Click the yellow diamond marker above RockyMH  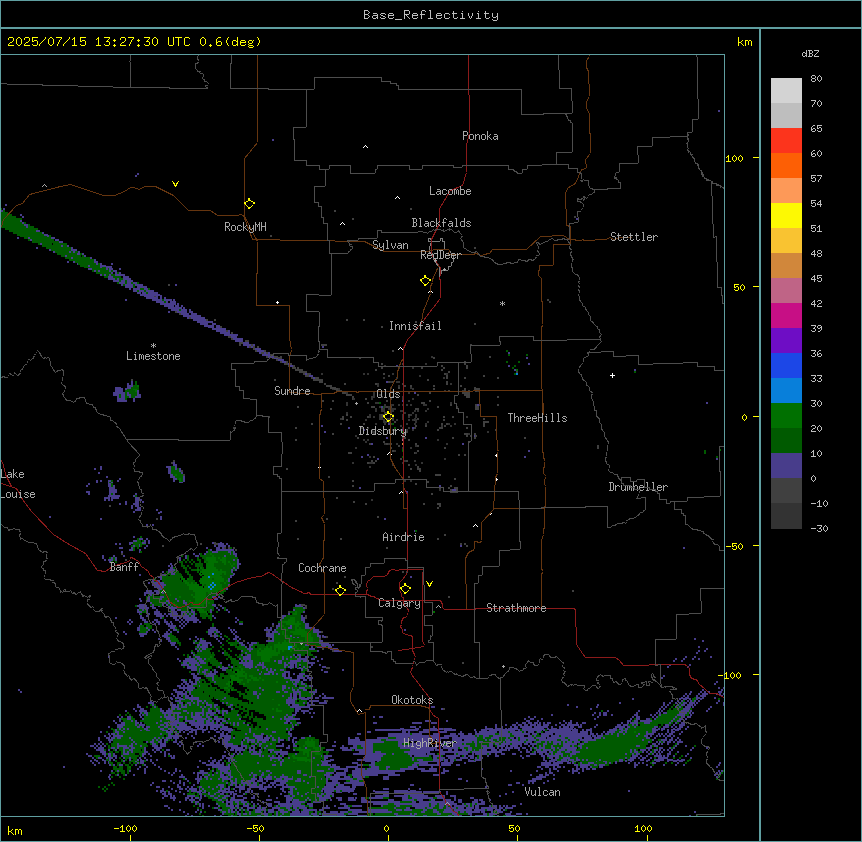point(250,204)
